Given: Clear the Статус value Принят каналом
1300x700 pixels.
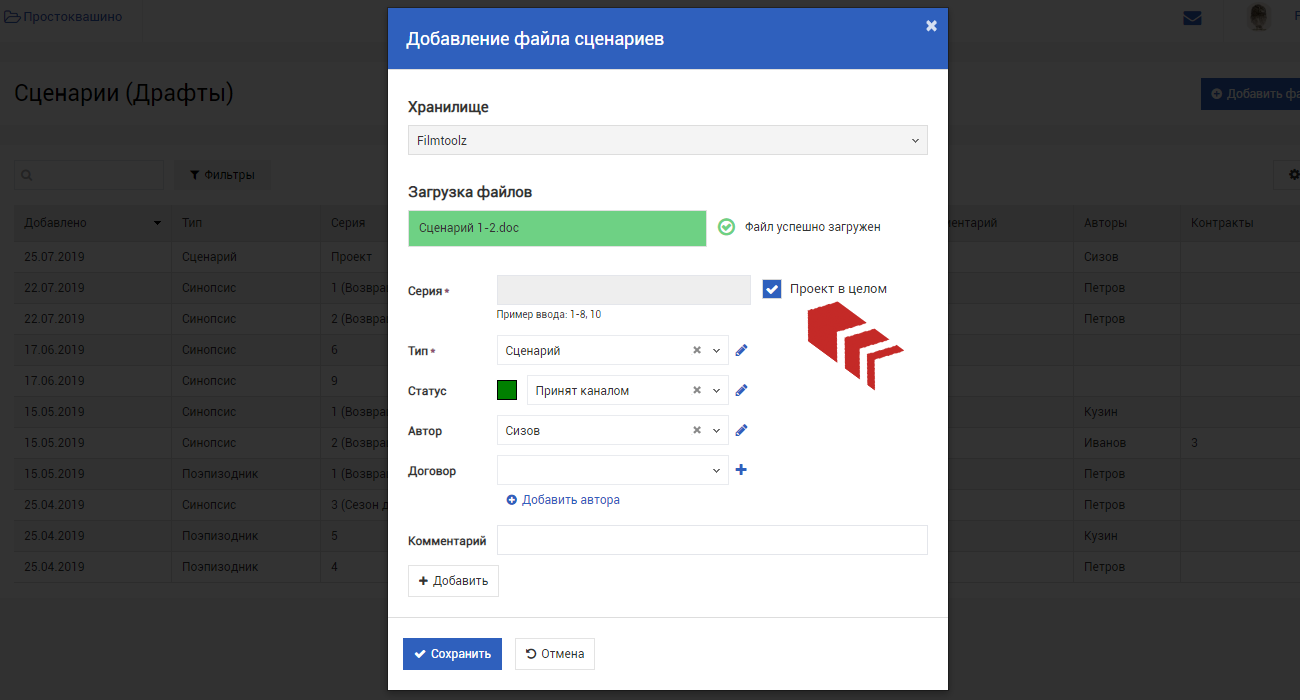Looking at the screenshot, I should click(x=697, y=391).
